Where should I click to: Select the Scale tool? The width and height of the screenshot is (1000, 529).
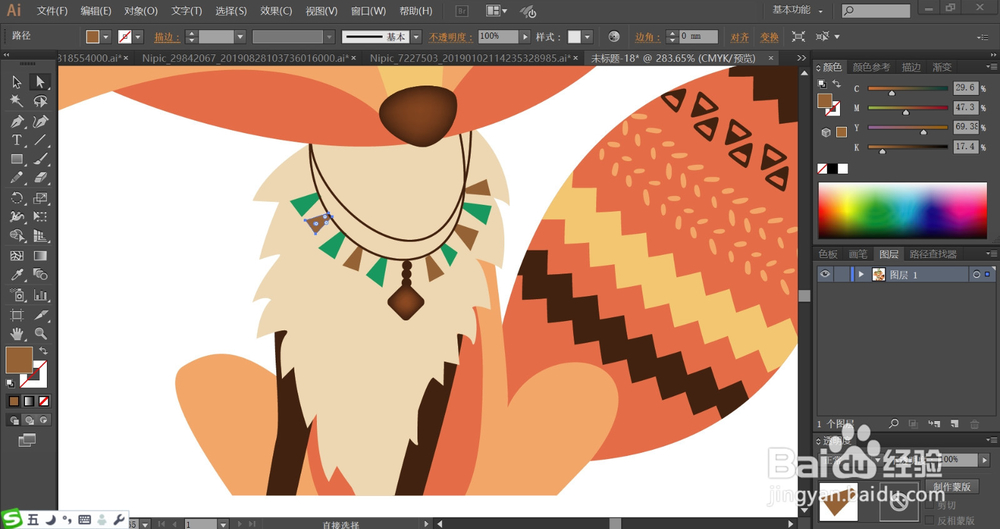40,198
